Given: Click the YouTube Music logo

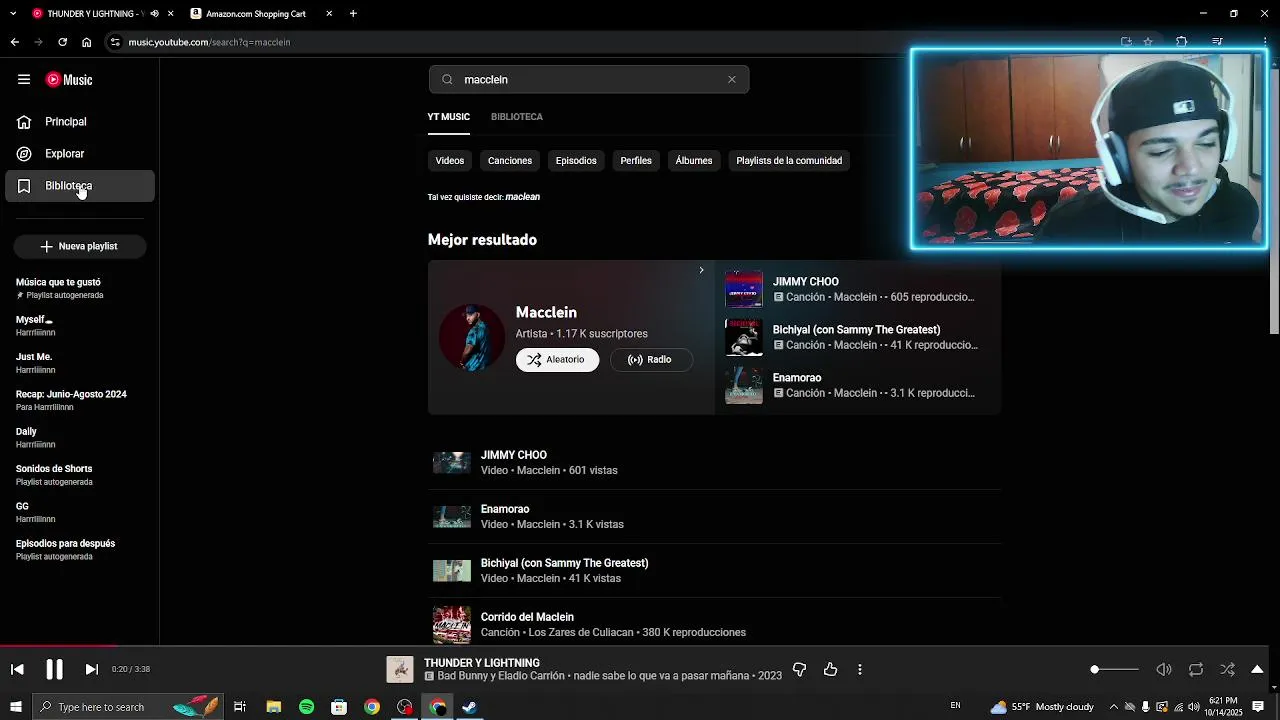Looking at the screenshot, I should click(x=69, y=80).
